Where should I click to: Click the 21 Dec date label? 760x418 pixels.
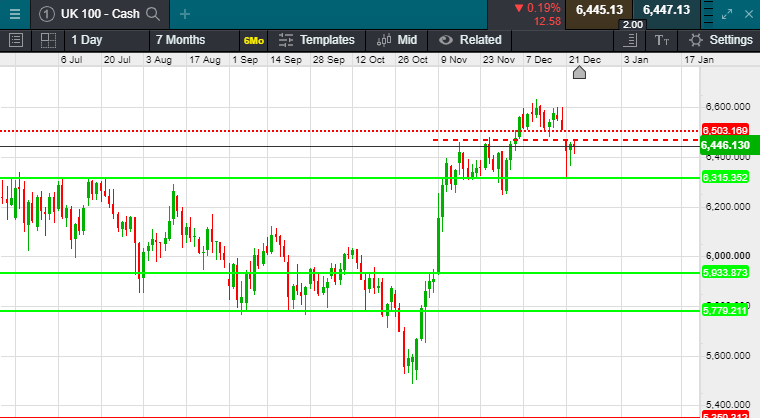(x=585, y=60)
